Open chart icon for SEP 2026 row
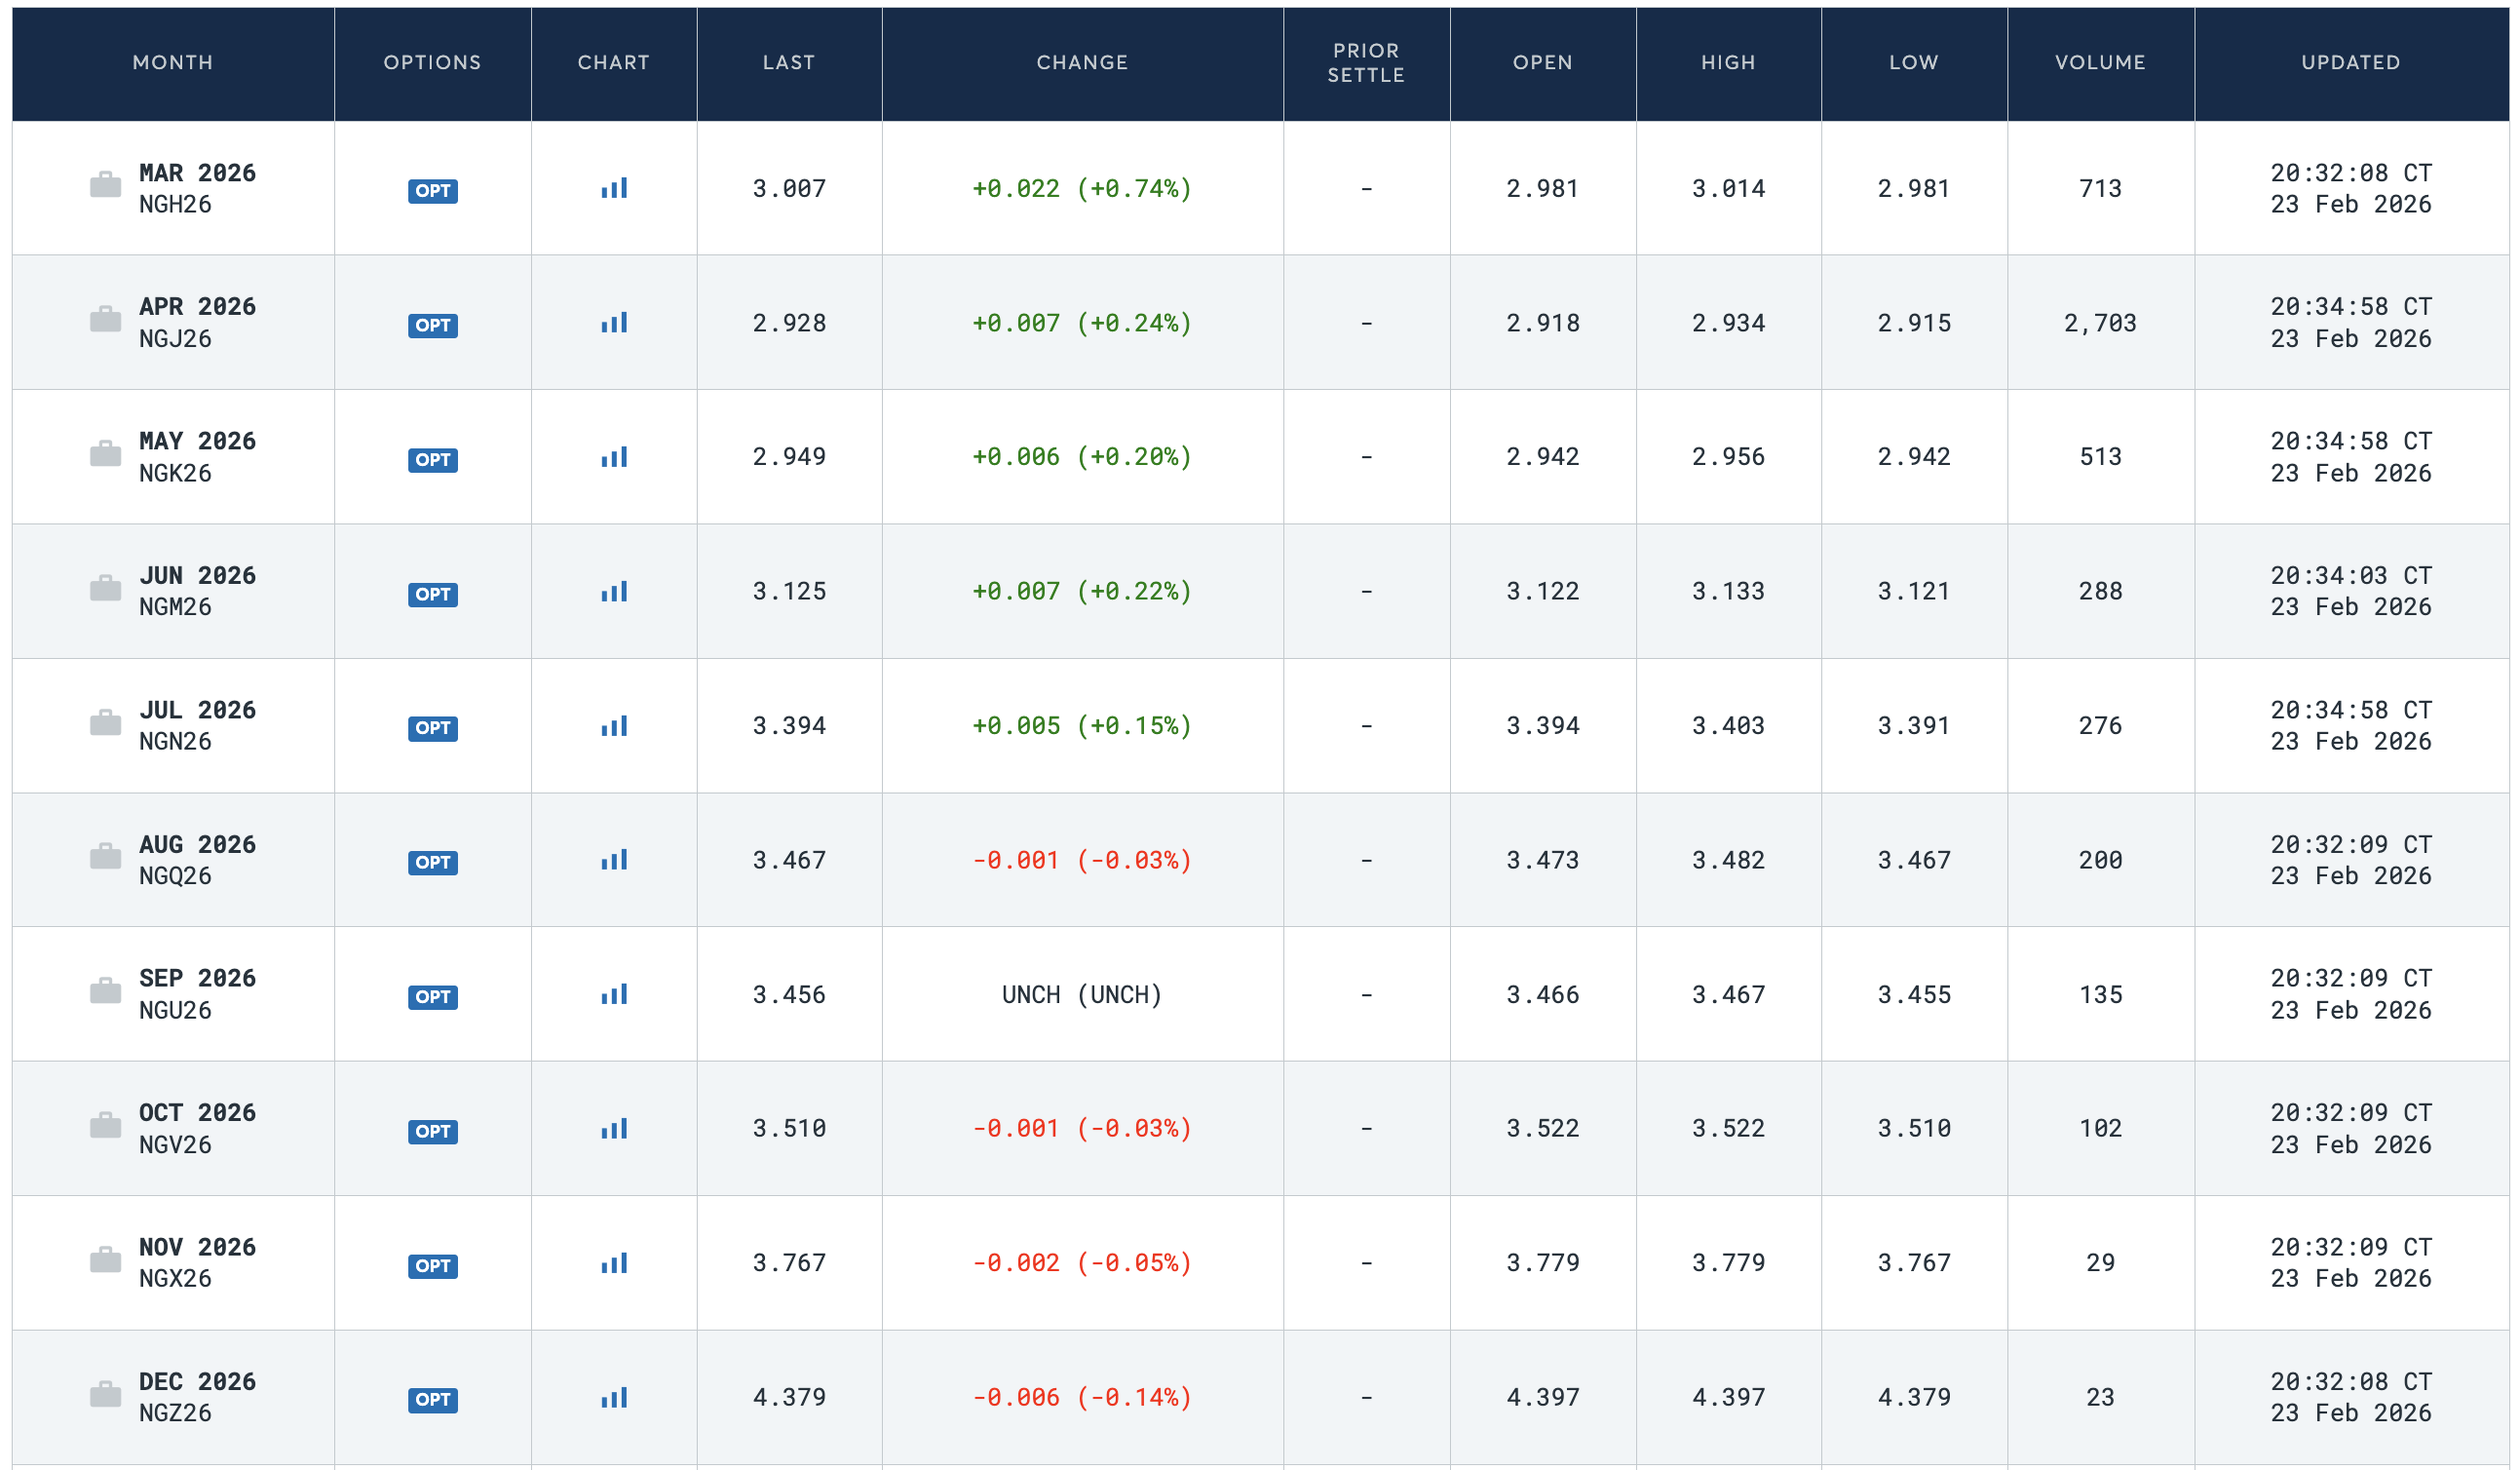The image size is (2520, 1470). point(614,995)
